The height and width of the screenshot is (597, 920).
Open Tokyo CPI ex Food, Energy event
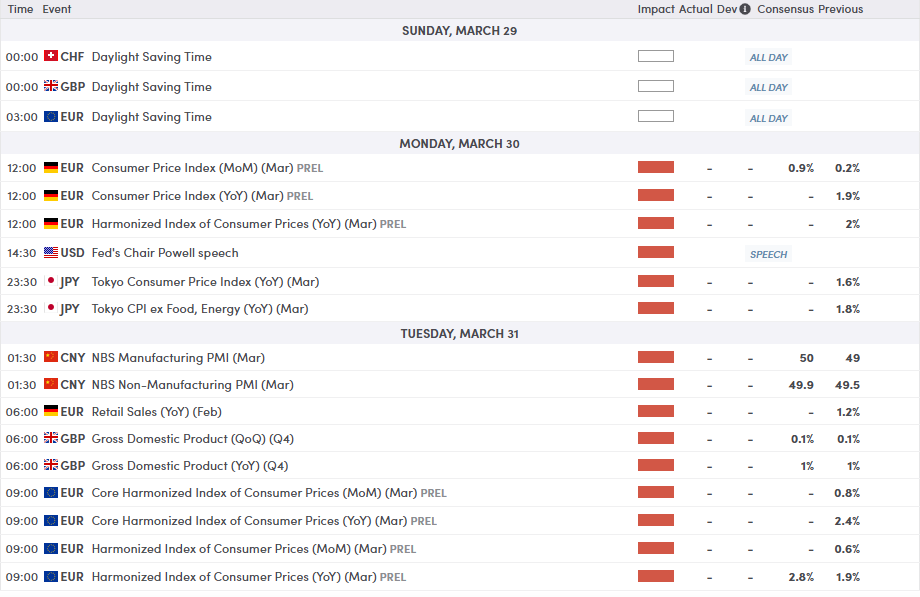click(200, 309)
